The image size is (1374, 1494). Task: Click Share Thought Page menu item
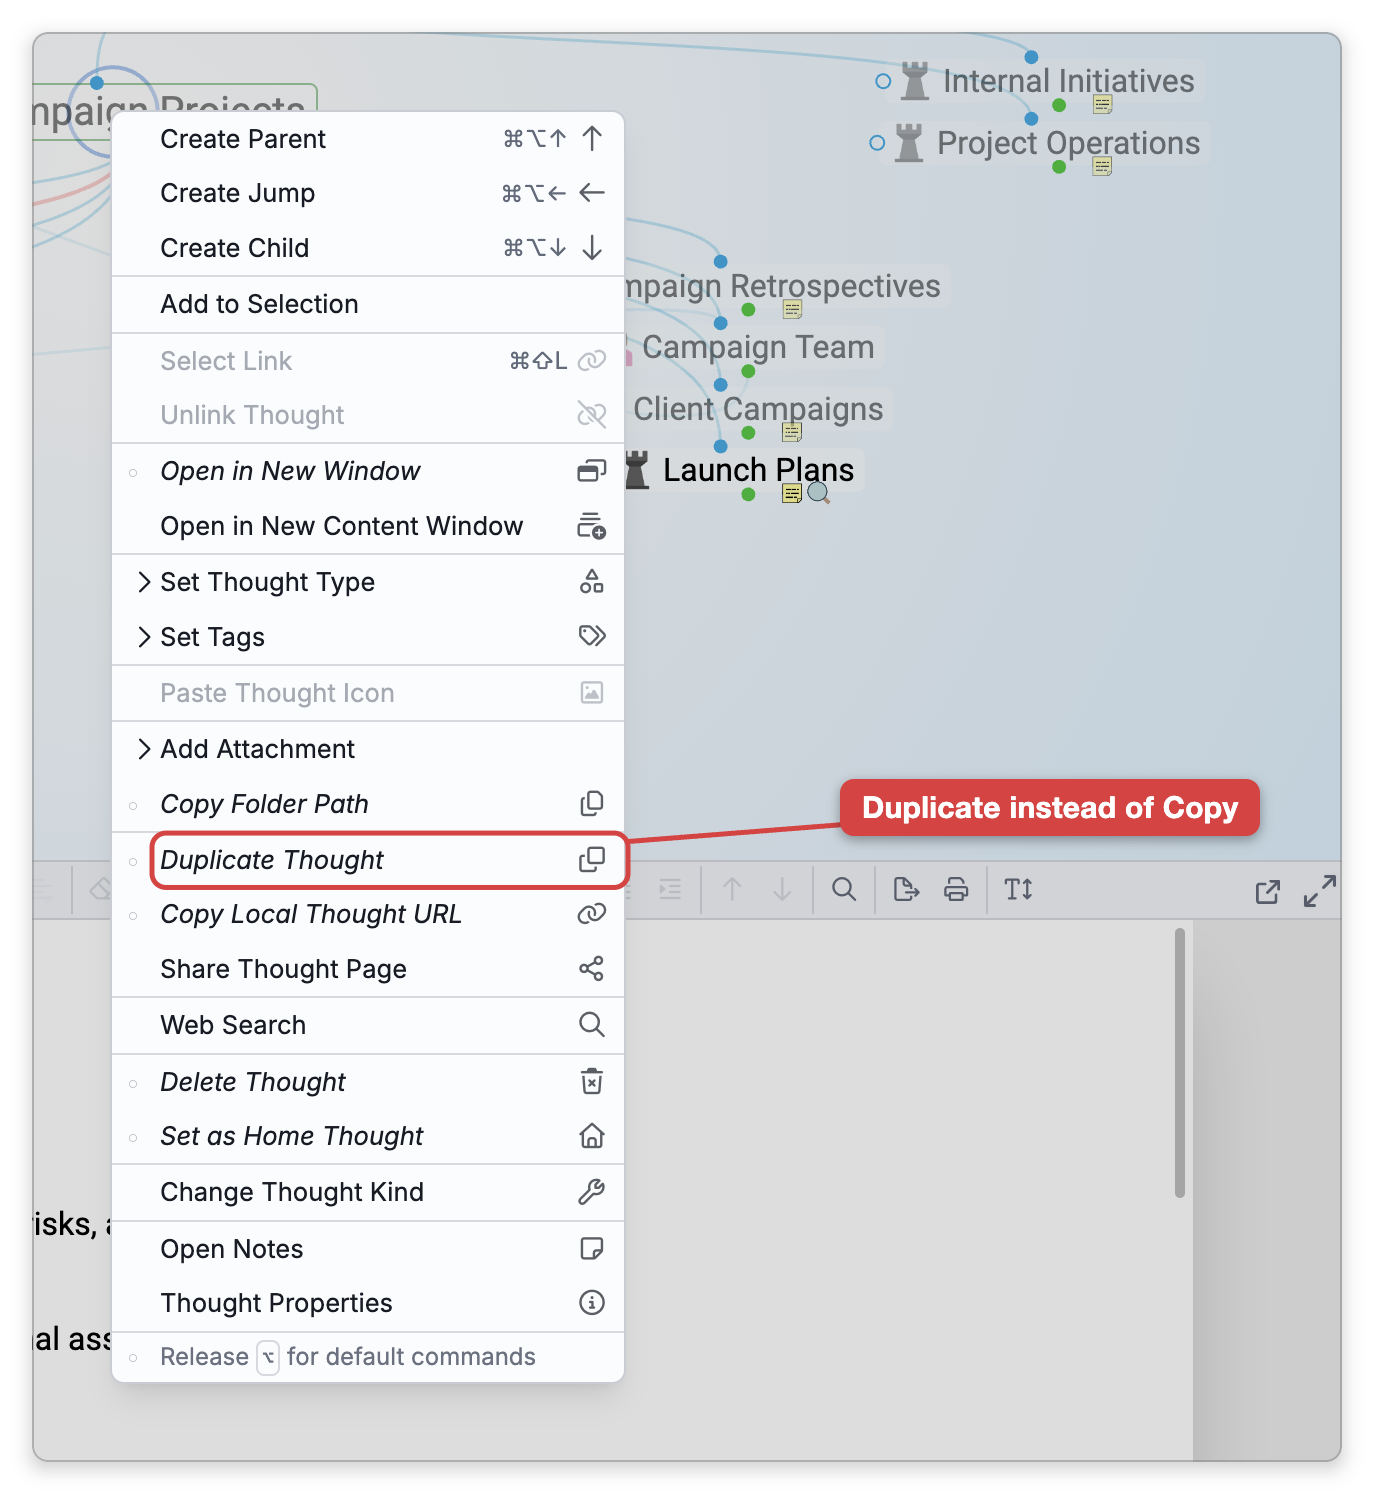[x=368, y=969]
